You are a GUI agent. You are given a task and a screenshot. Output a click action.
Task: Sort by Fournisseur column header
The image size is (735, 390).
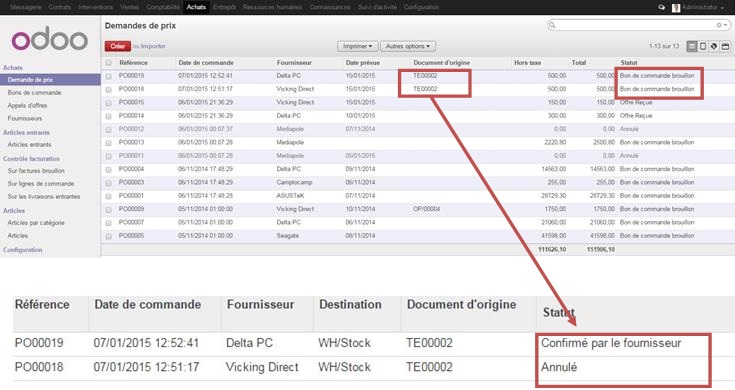click(x=294, y=62)
